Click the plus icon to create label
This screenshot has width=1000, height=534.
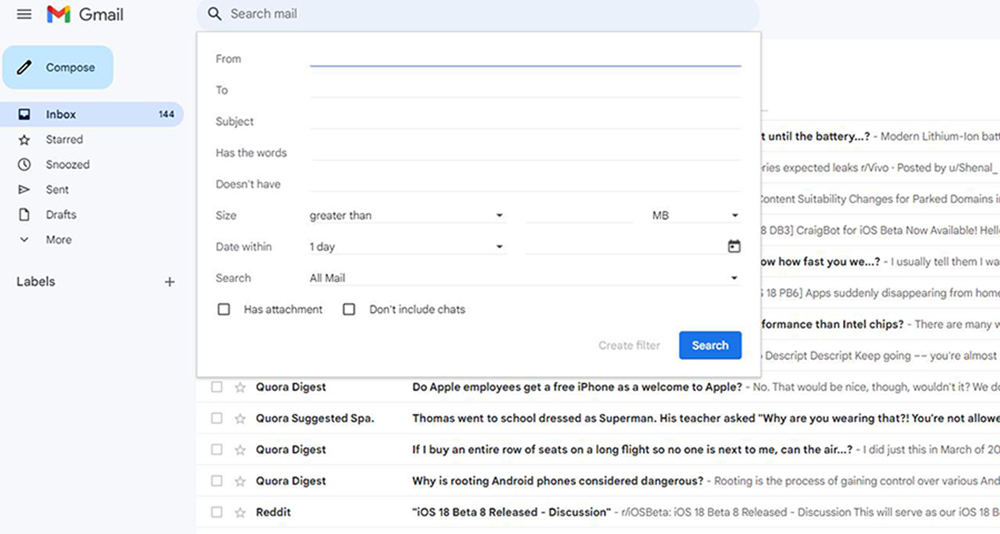(x=169, y=282)
